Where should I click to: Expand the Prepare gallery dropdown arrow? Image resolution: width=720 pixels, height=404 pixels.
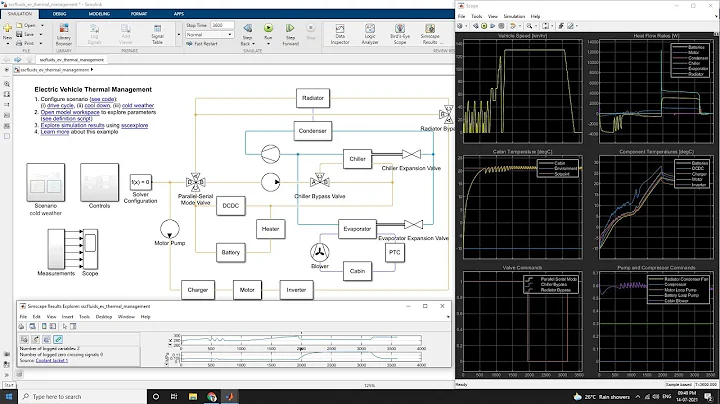[179, 34]
